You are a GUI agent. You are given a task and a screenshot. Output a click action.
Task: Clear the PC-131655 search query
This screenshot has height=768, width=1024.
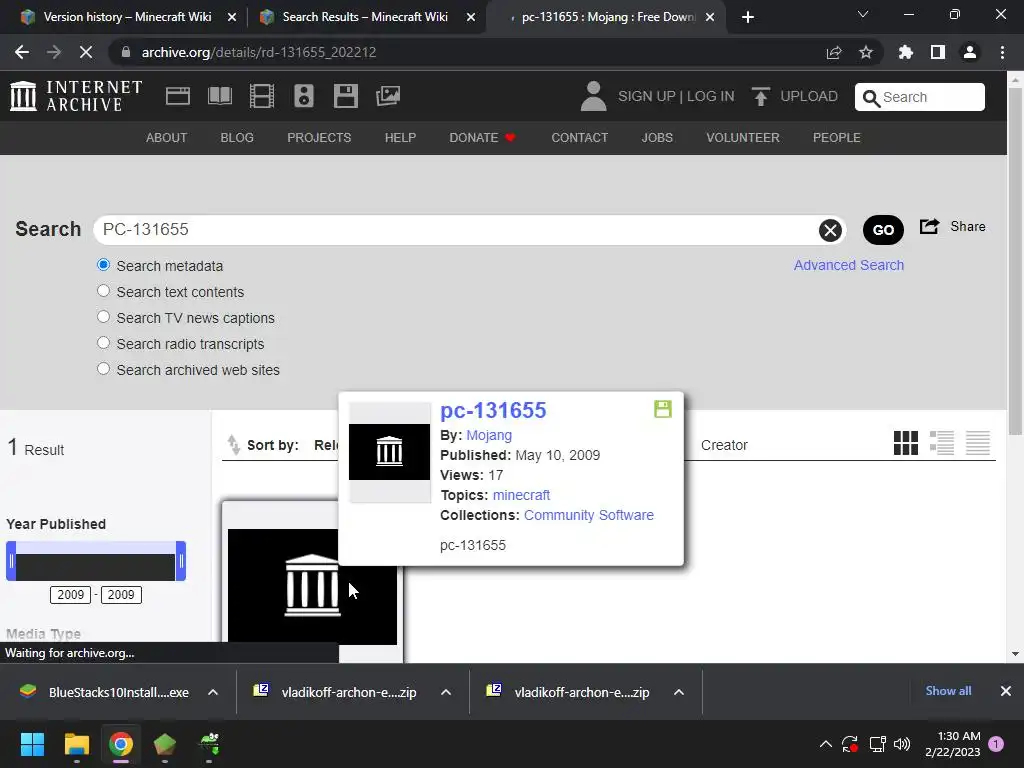click(830, 230)
